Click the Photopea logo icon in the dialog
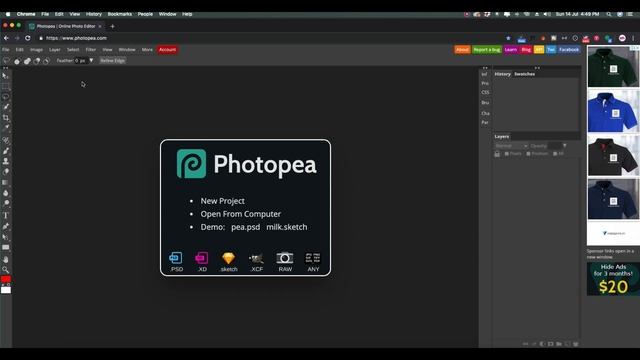This screenshot has height=360, width=640. 191,164
